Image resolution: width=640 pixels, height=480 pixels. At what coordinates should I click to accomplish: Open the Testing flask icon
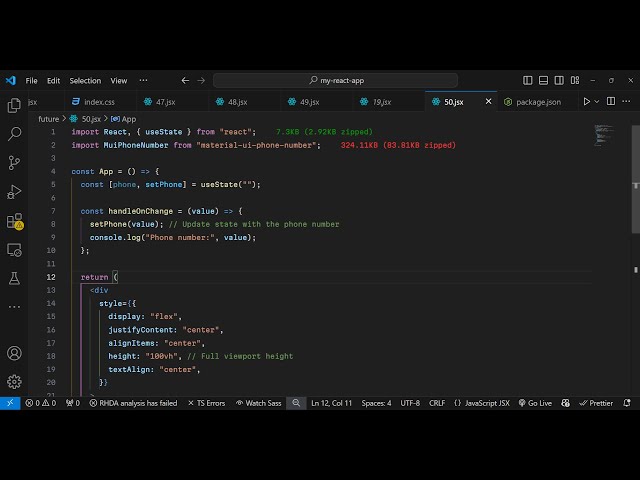pyautogui.click(x=14, y=278)
